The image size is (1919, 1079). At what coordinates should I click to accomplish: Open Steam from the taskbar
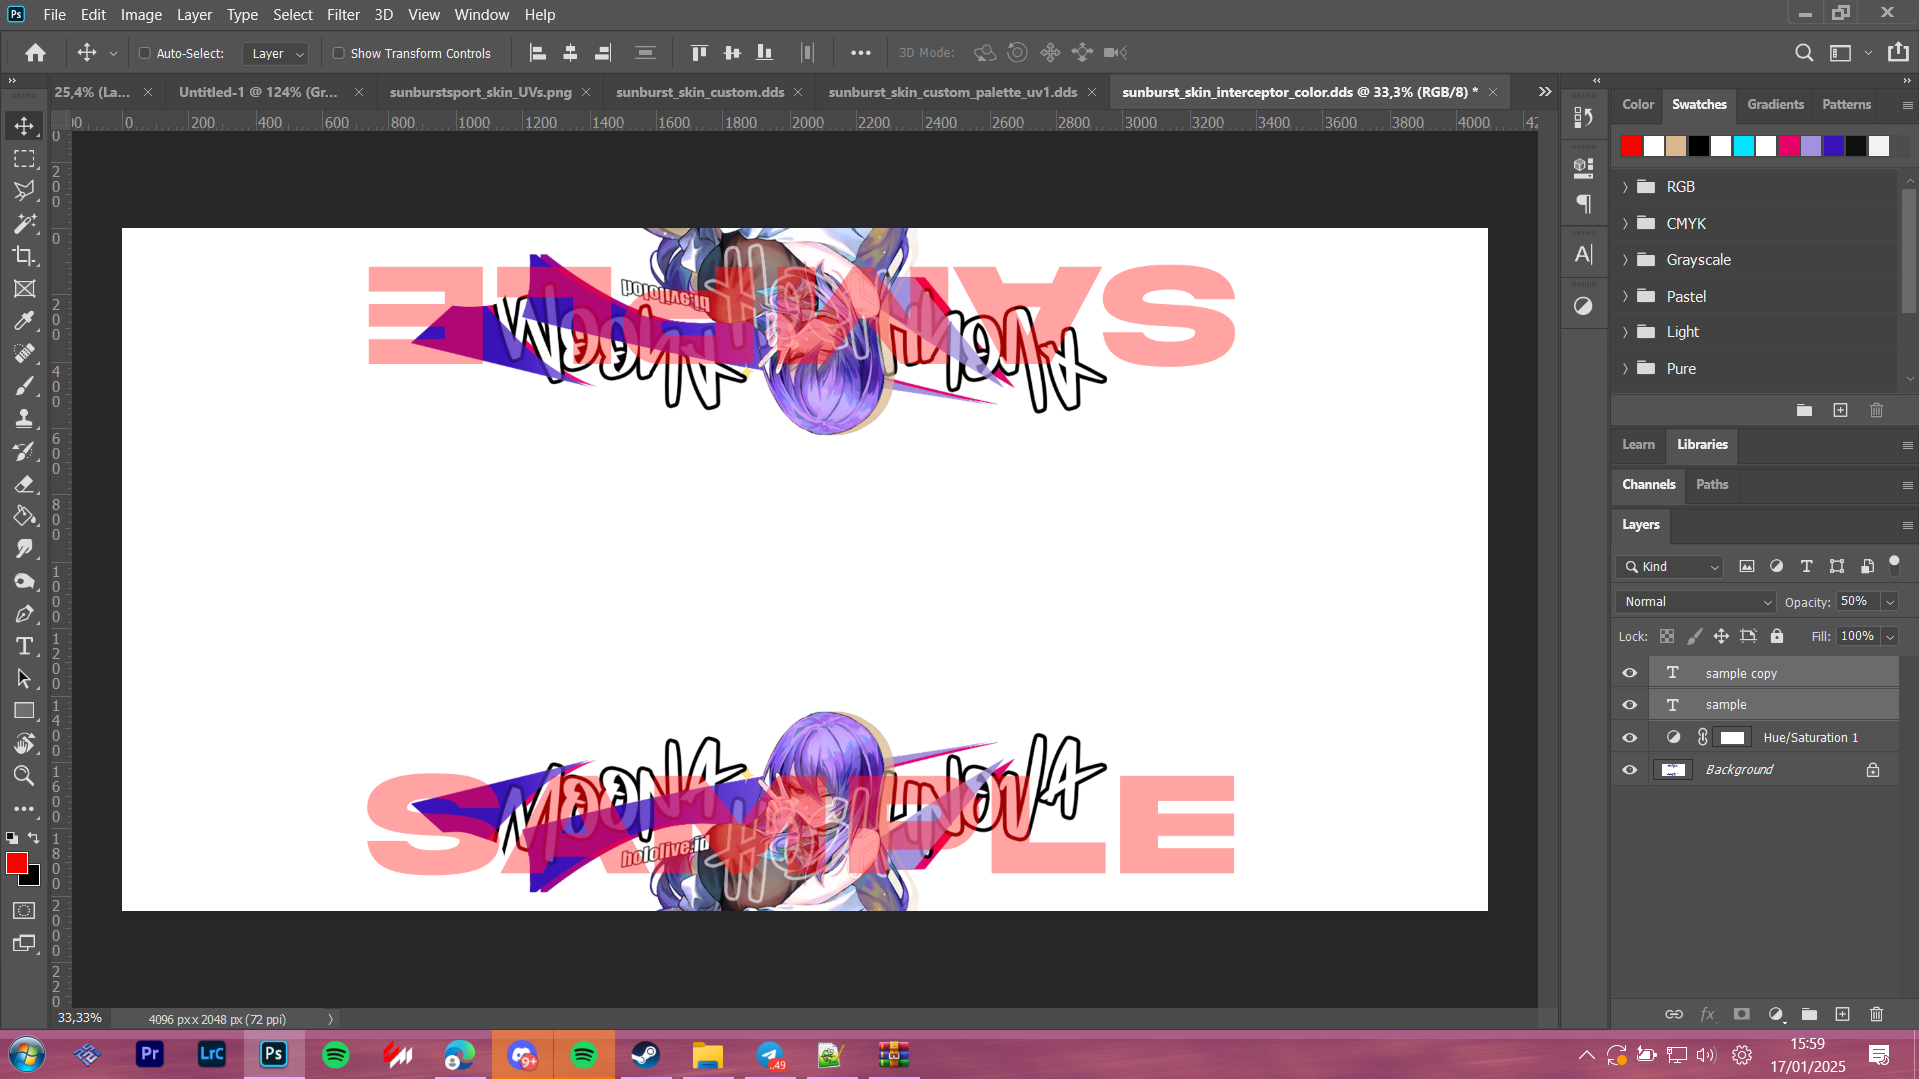[645, 1055]
